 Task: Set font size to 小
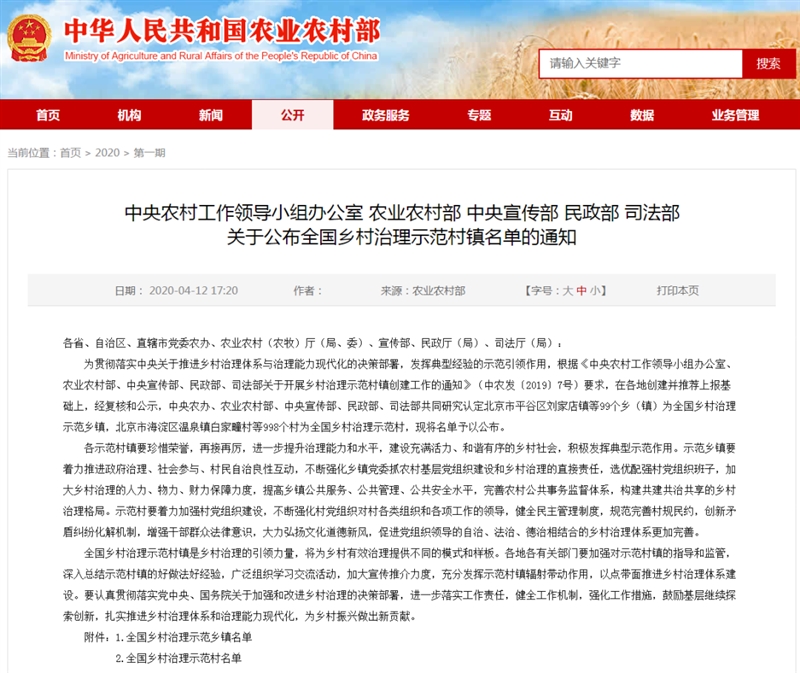tap(595, 291)
